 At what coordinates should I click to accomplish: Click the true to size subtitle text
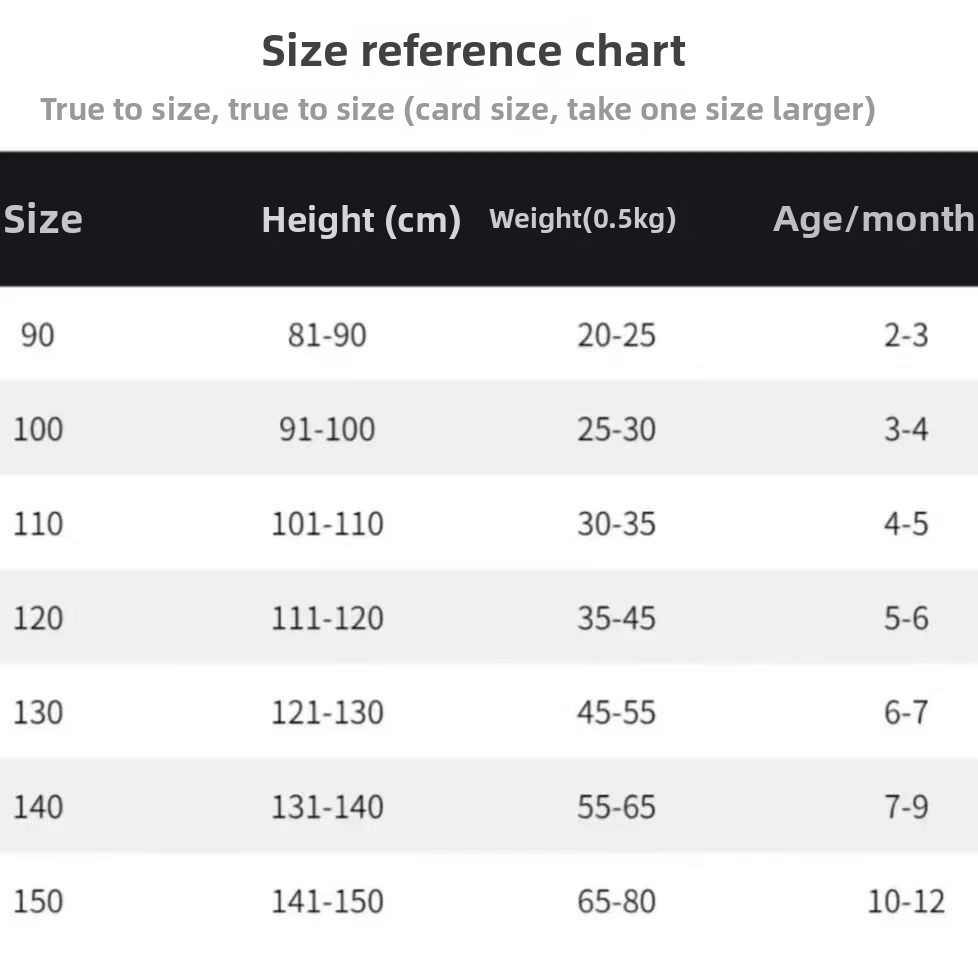pyautogui.click(x=457, y=109)
